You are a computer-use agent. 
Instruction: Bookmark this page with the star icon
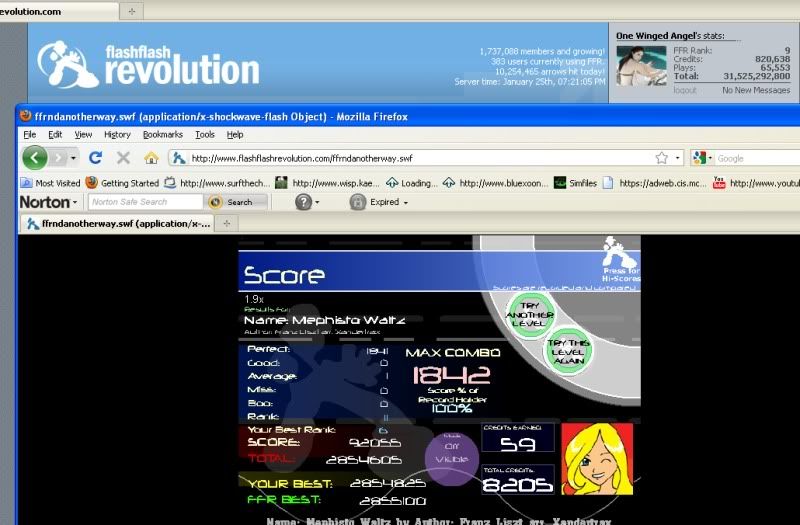661,158
